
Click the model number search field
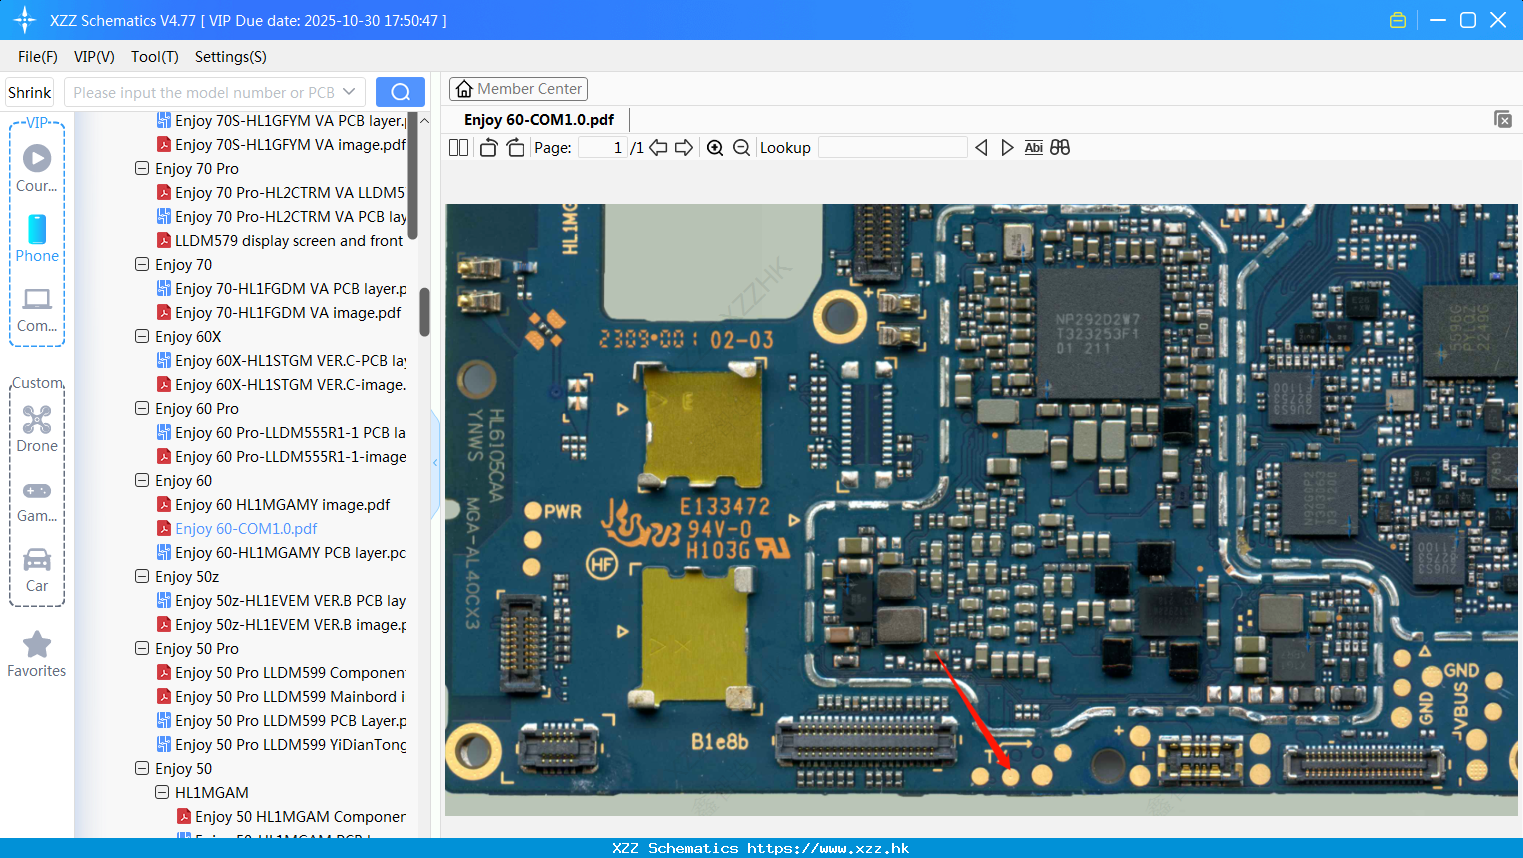tap(203, 92)
